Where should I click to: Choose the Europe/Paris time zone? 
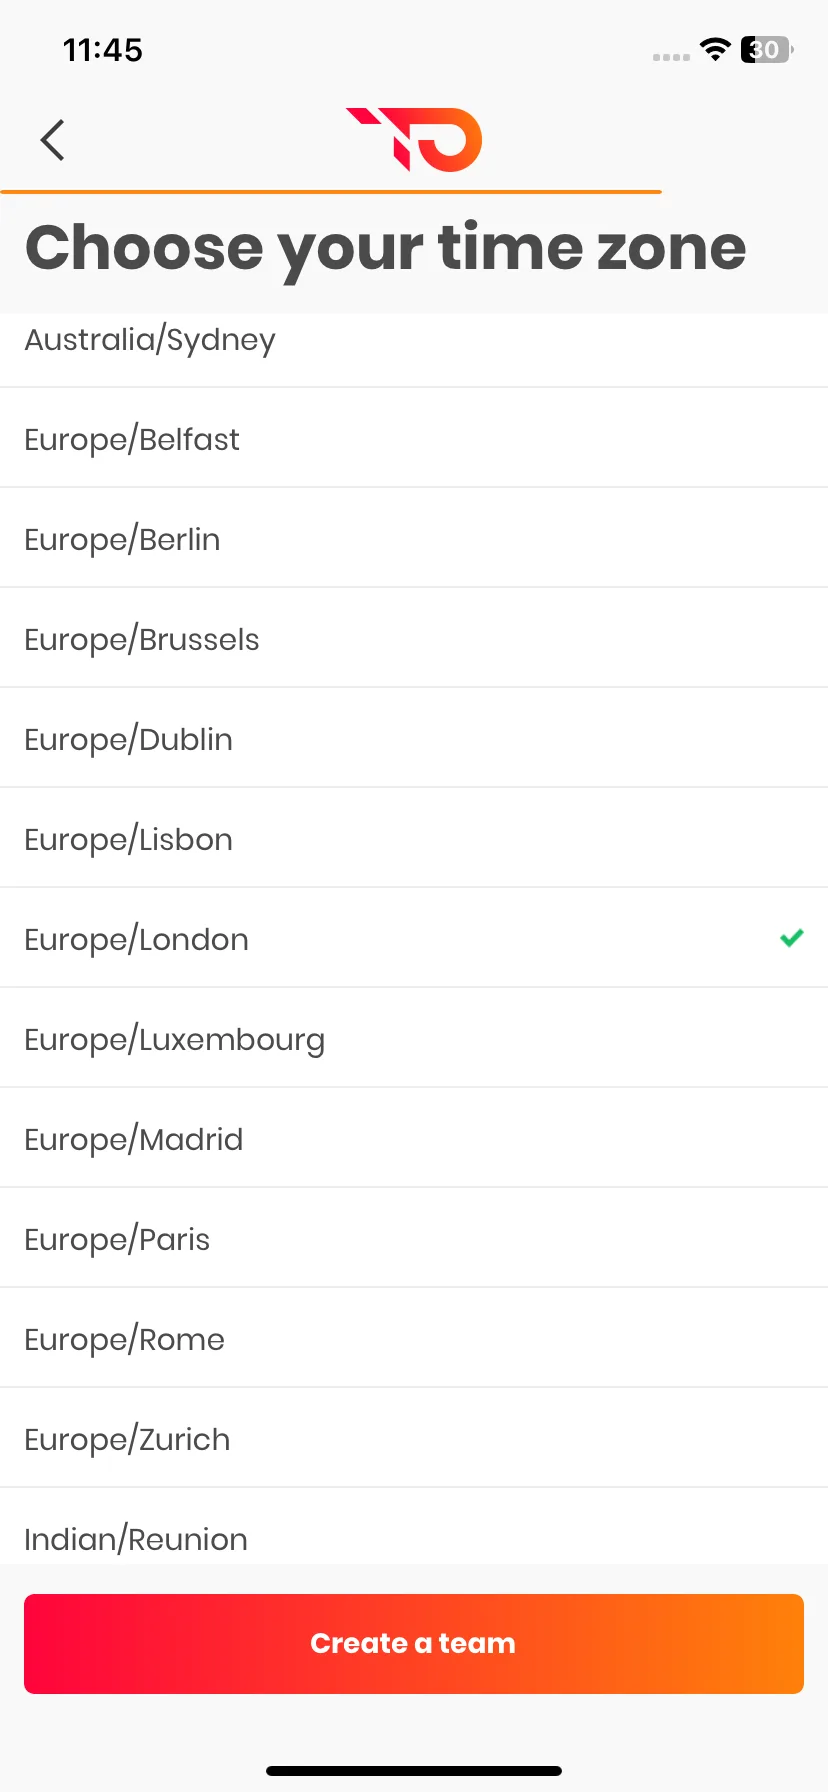point(414,1238)
